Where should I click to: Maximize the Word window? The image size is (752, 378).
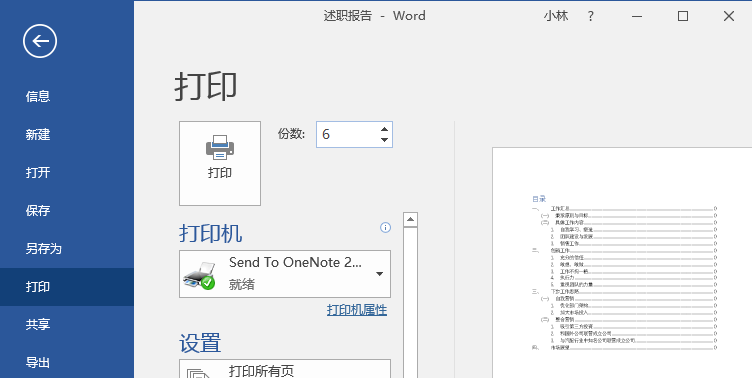pos(683,16)
